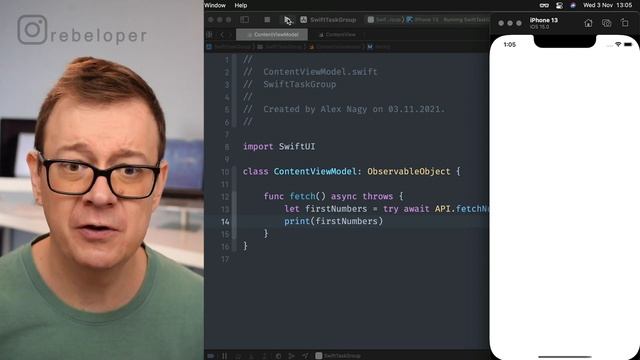Screen dimensions: 640x360
Task: Click the glasses menu bar icon
Action: [544, 5]
